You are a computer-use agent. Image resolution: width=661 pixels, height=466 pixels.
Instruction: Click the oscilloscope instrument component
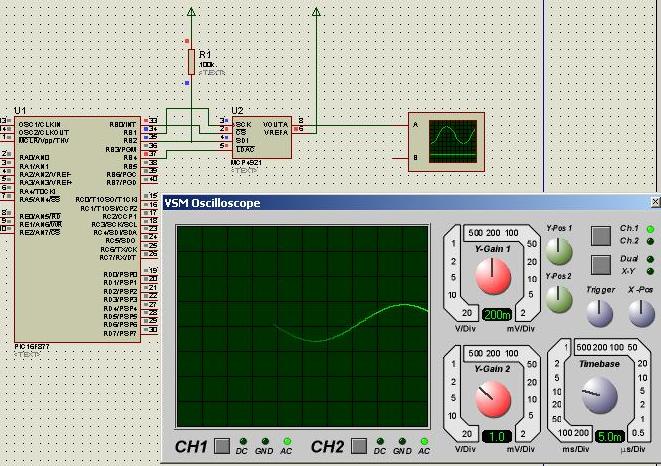coord(446,142)
